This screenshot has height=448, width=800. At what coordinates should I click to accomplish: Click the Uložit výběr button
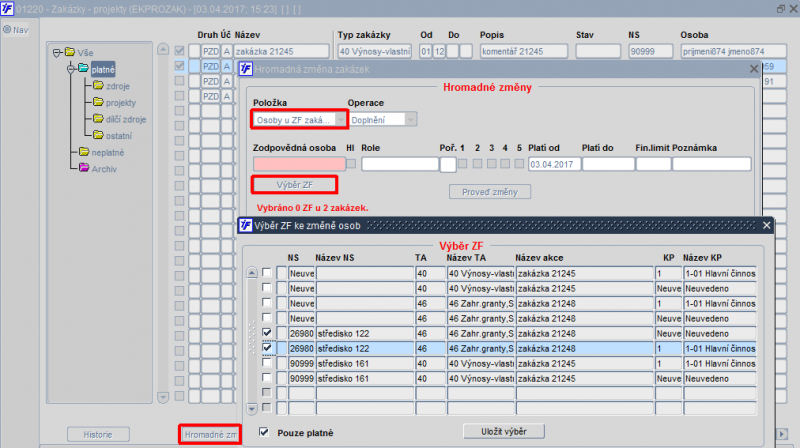tap(504, 432)
